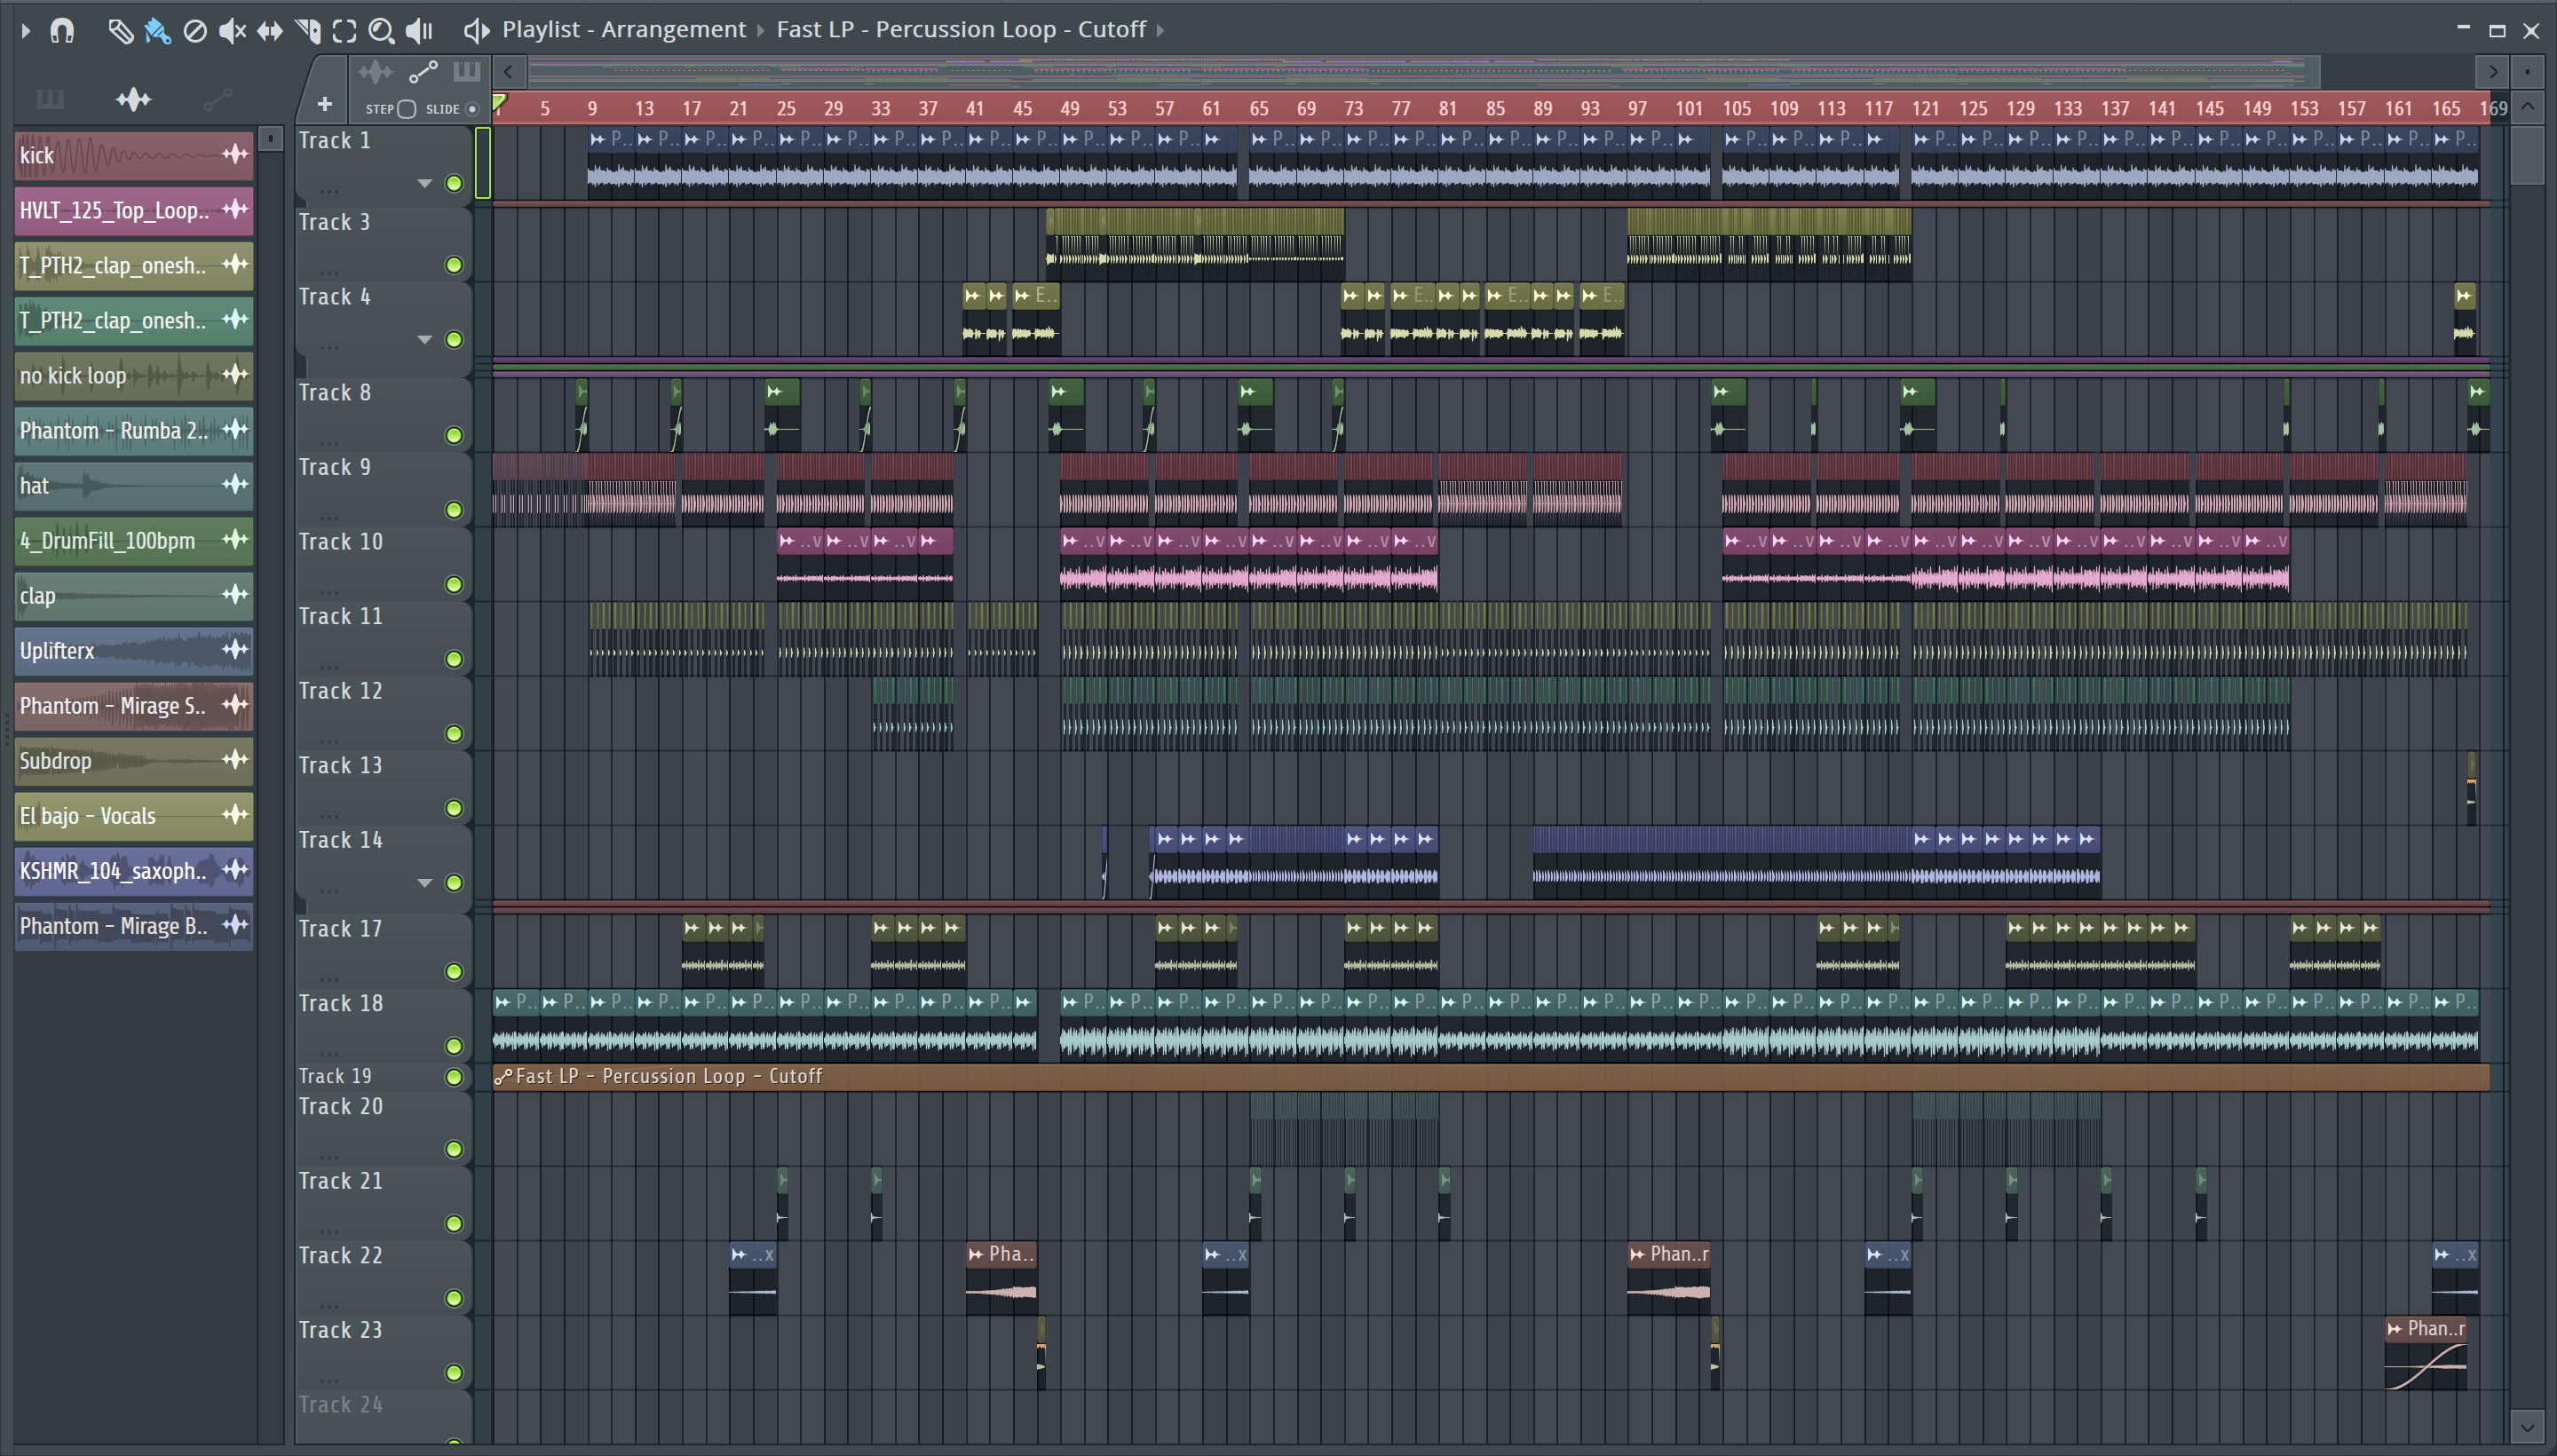2557x1456 pixels.
Task: Select the Playback speaker tool
Action: (x=419, y=30)
